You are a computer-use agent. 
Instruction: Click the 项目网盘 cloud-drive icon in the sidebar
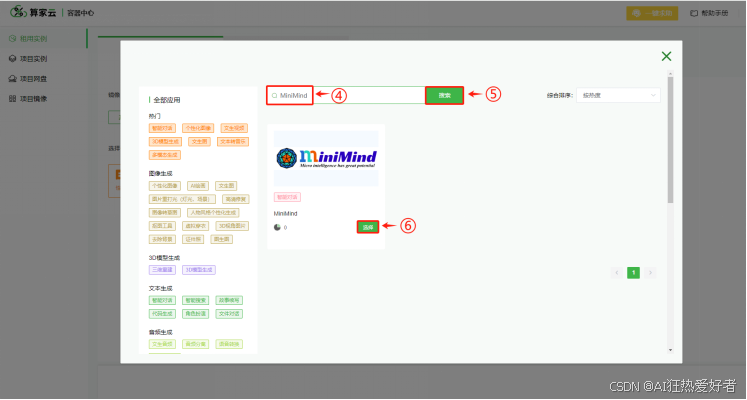[13, 79]
